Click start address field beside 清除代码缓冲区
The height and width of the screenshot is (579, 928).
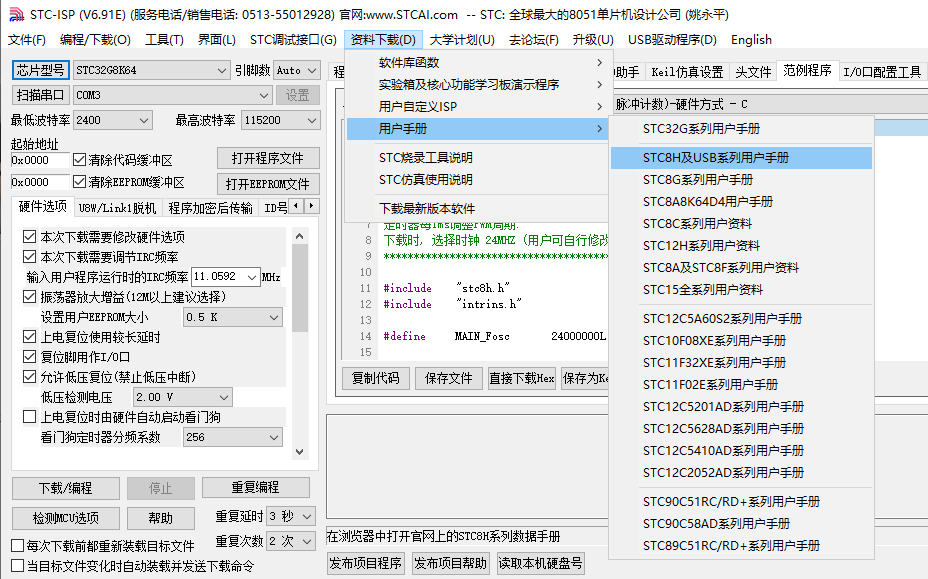coord(40,160)
